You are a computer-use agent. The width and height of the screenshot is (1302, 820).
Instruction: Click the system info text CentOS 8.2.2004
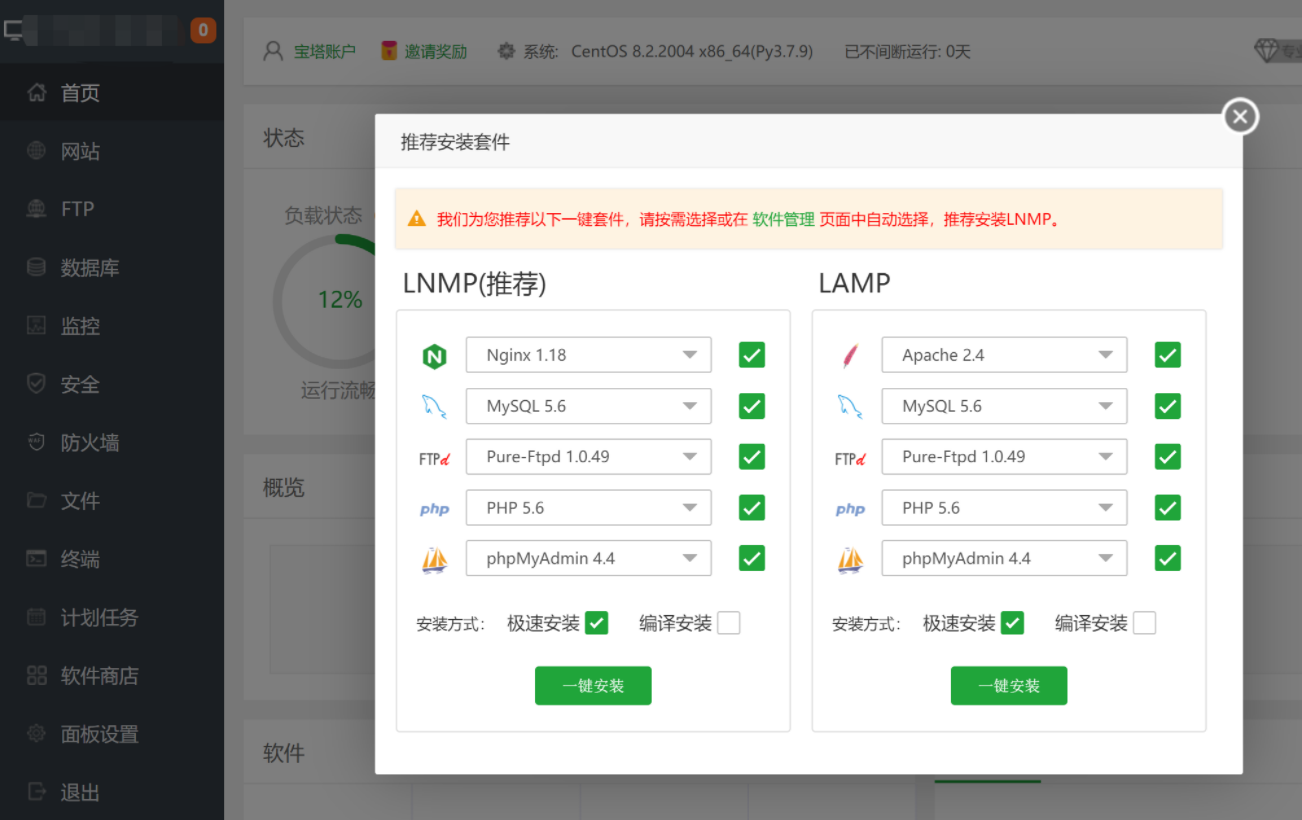click(x=692, y=51)
